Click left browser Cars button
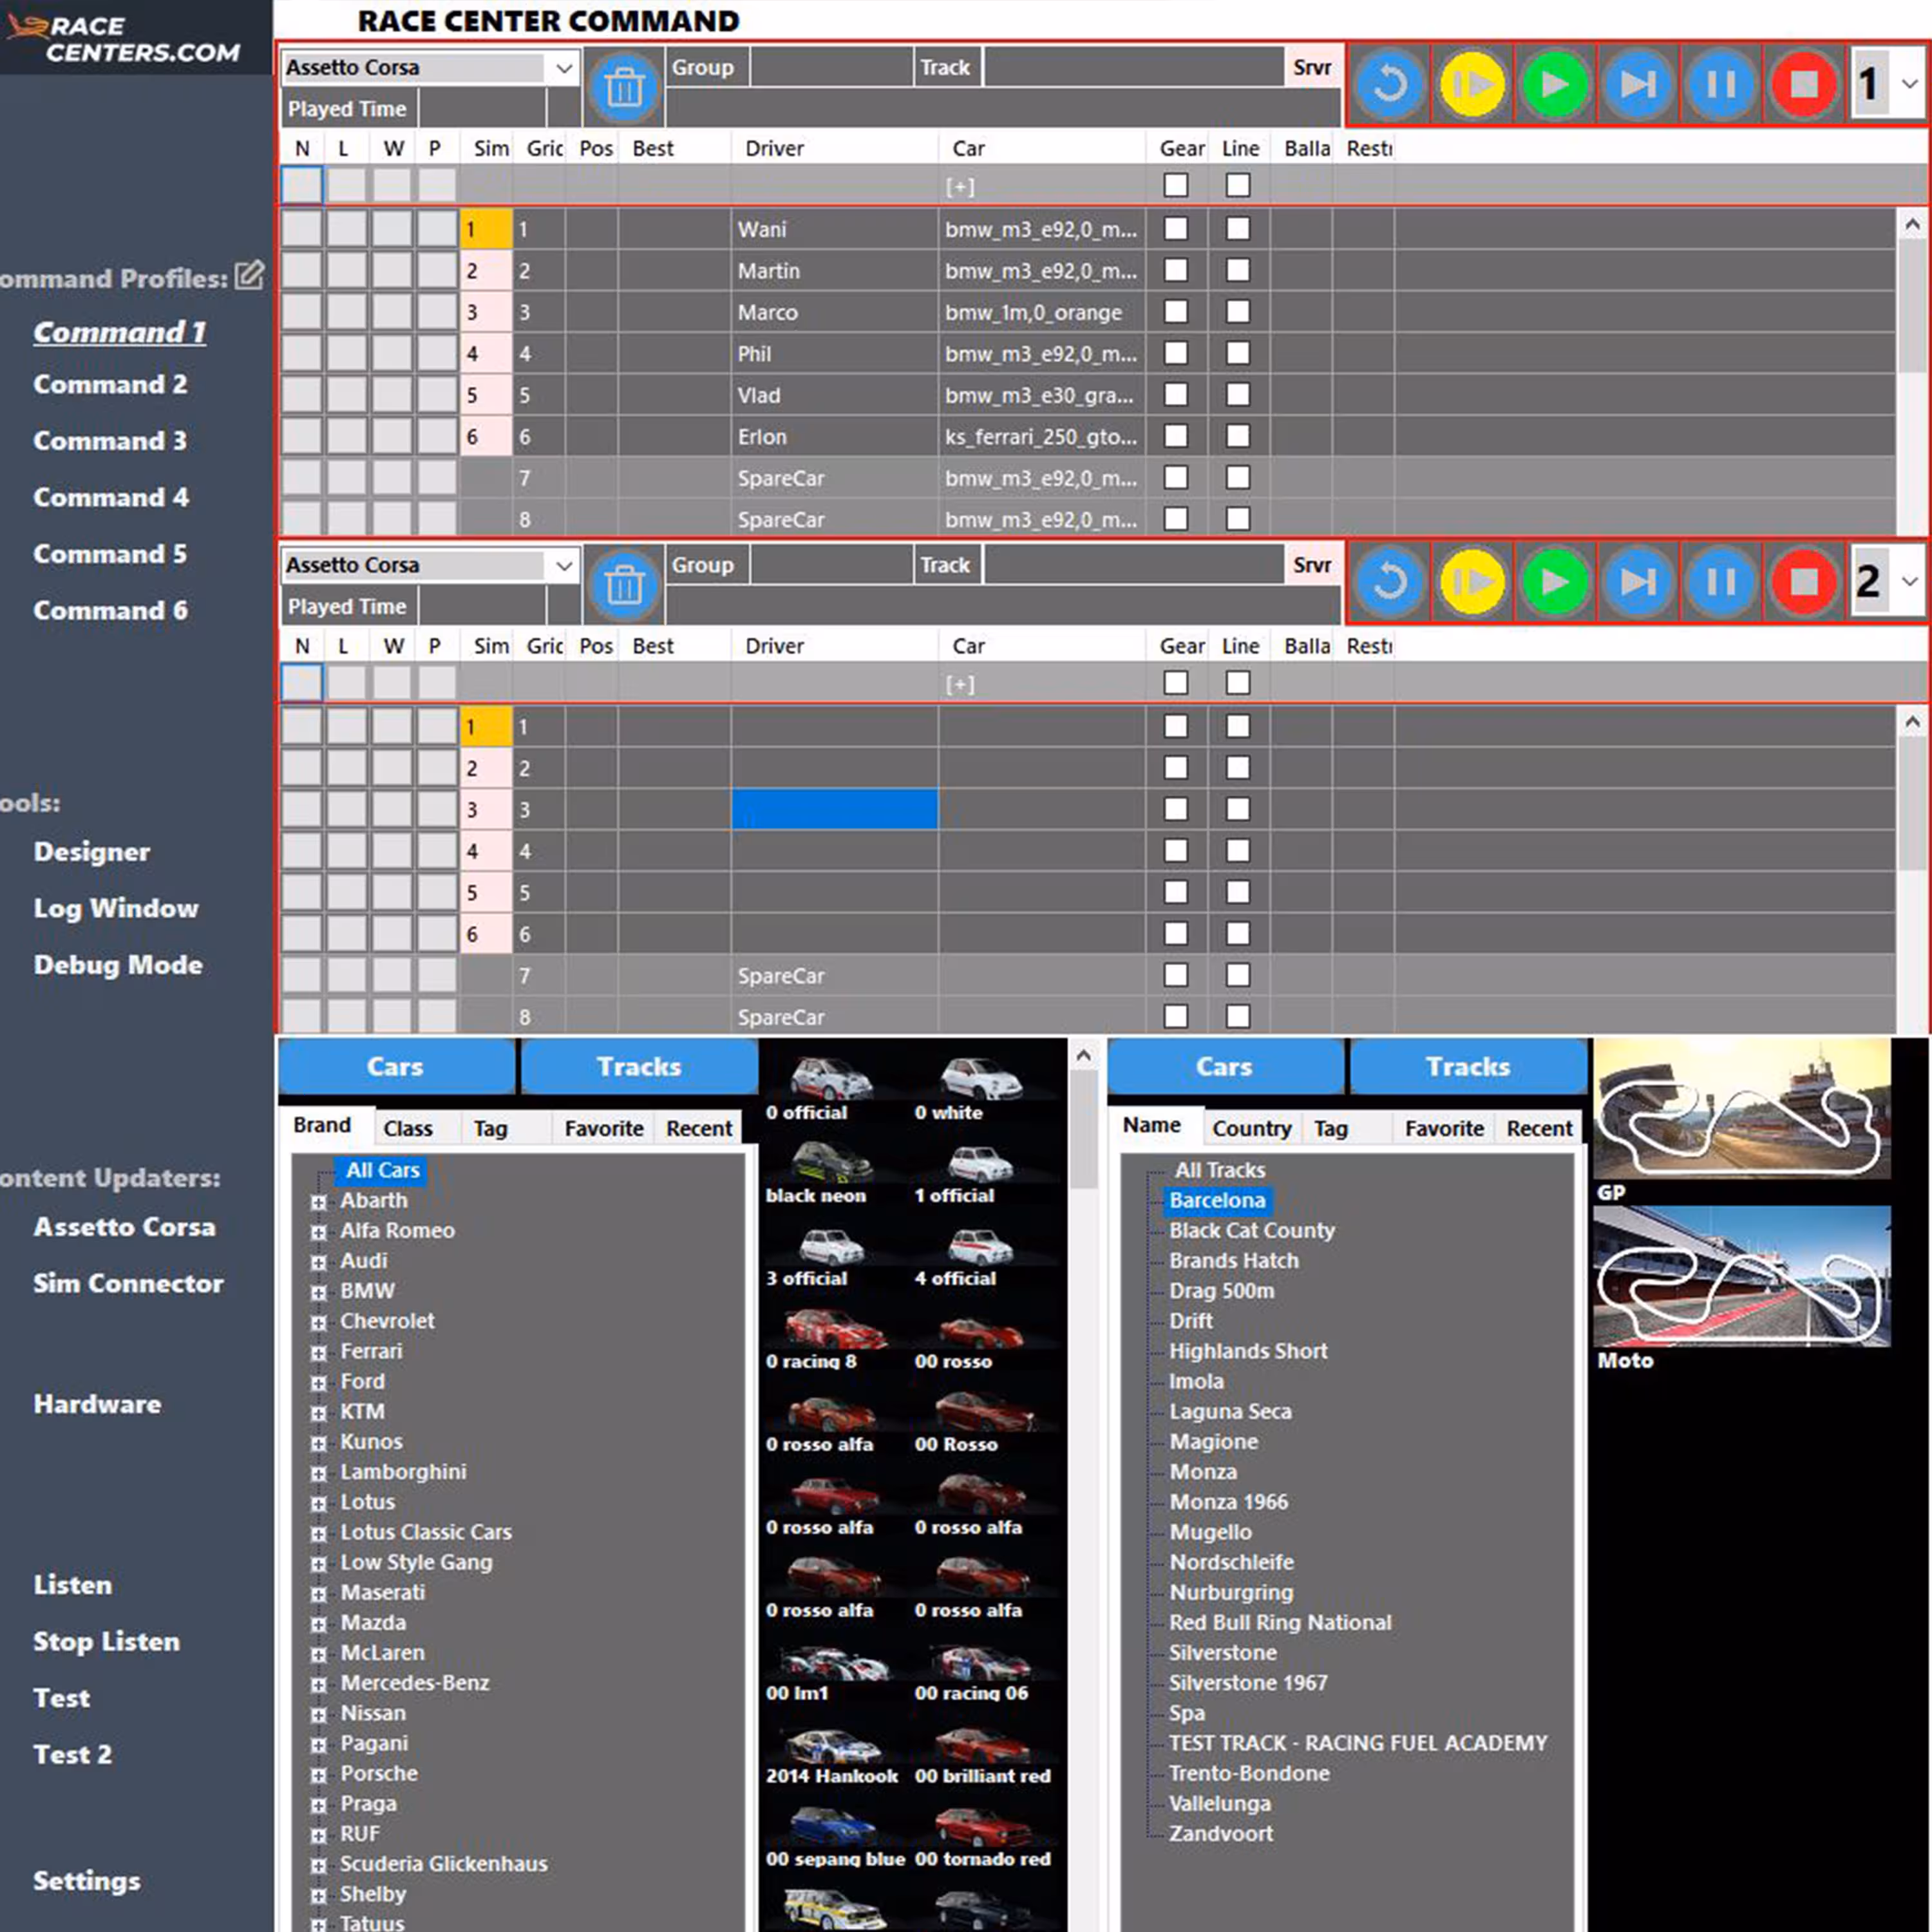This screenshot has height=1932, width=1932. pos(396,1066)
